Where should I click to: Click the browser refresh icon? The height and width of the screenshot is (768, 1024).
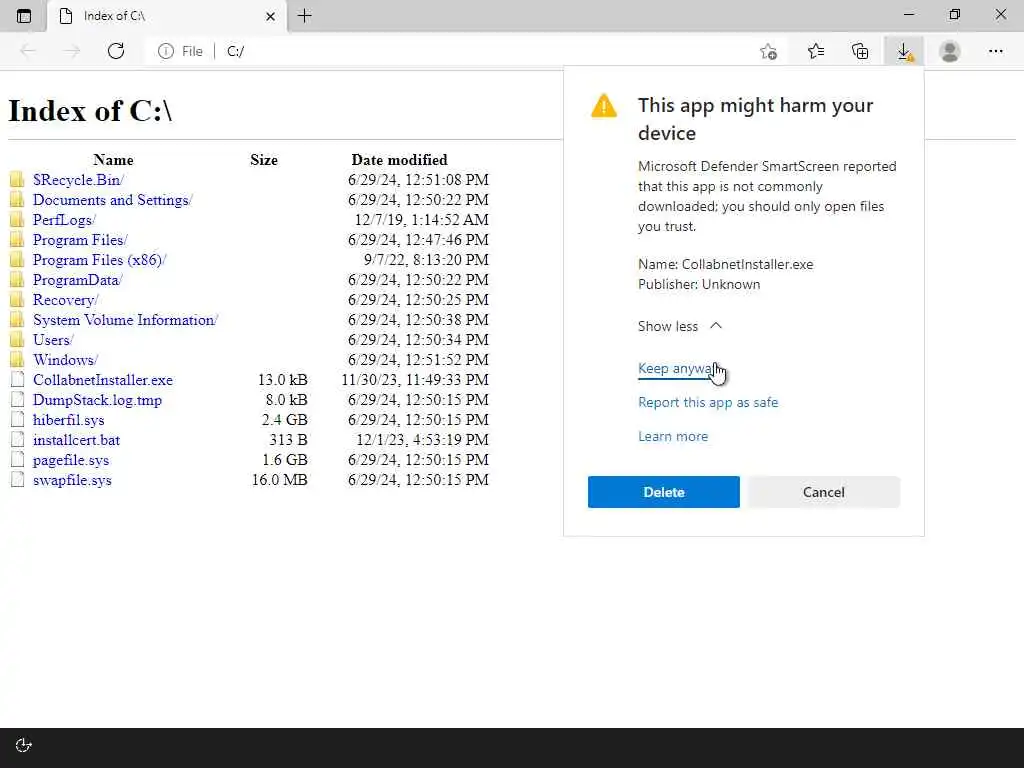[116, 51]
